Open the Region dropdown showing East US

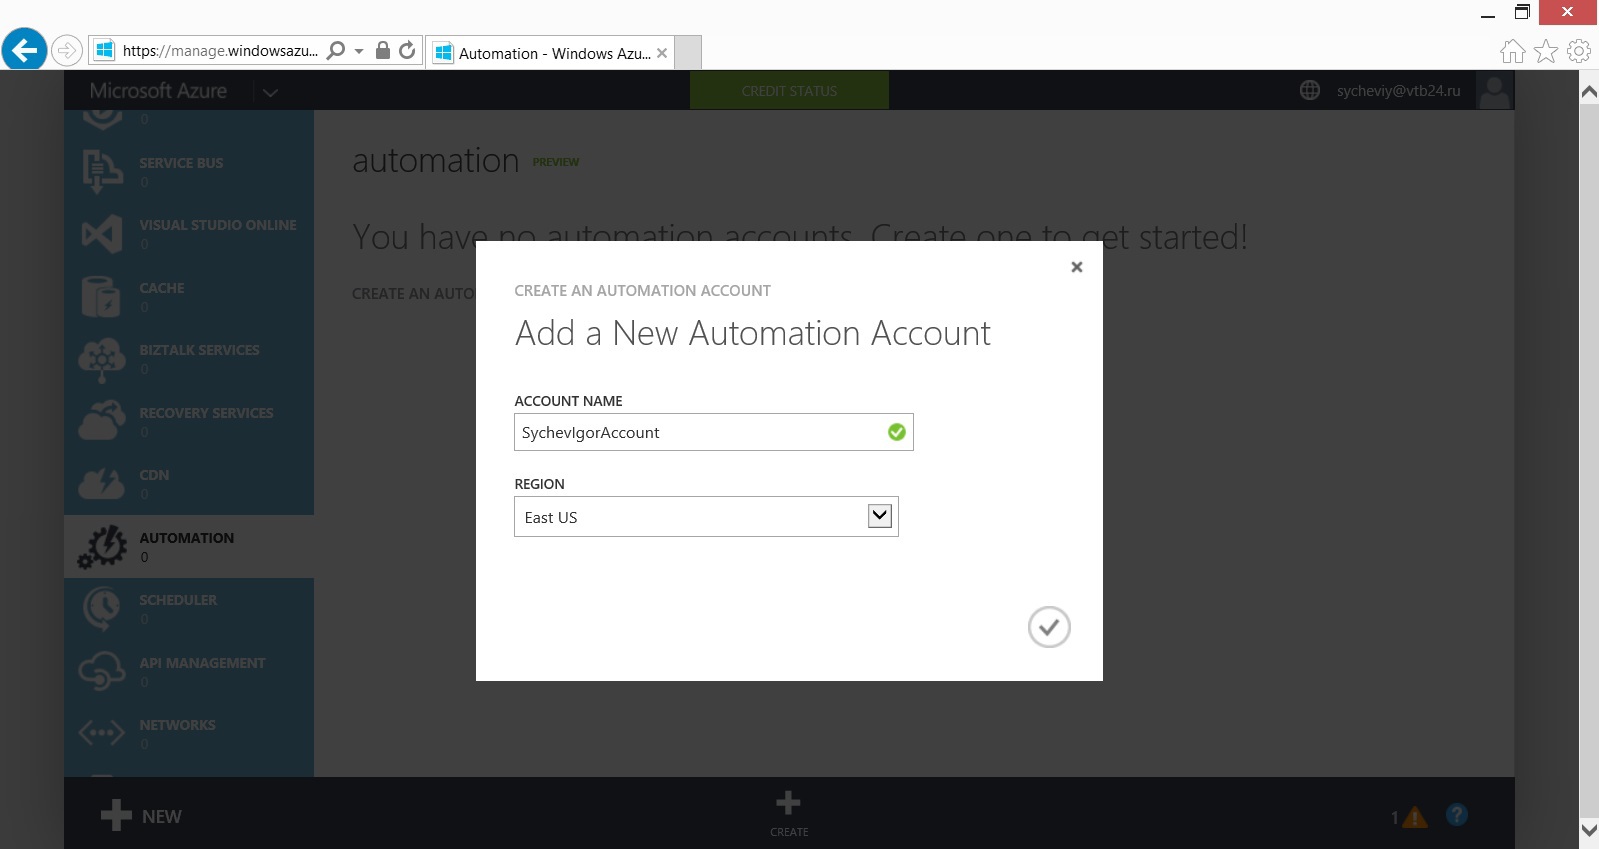(706, 517)
